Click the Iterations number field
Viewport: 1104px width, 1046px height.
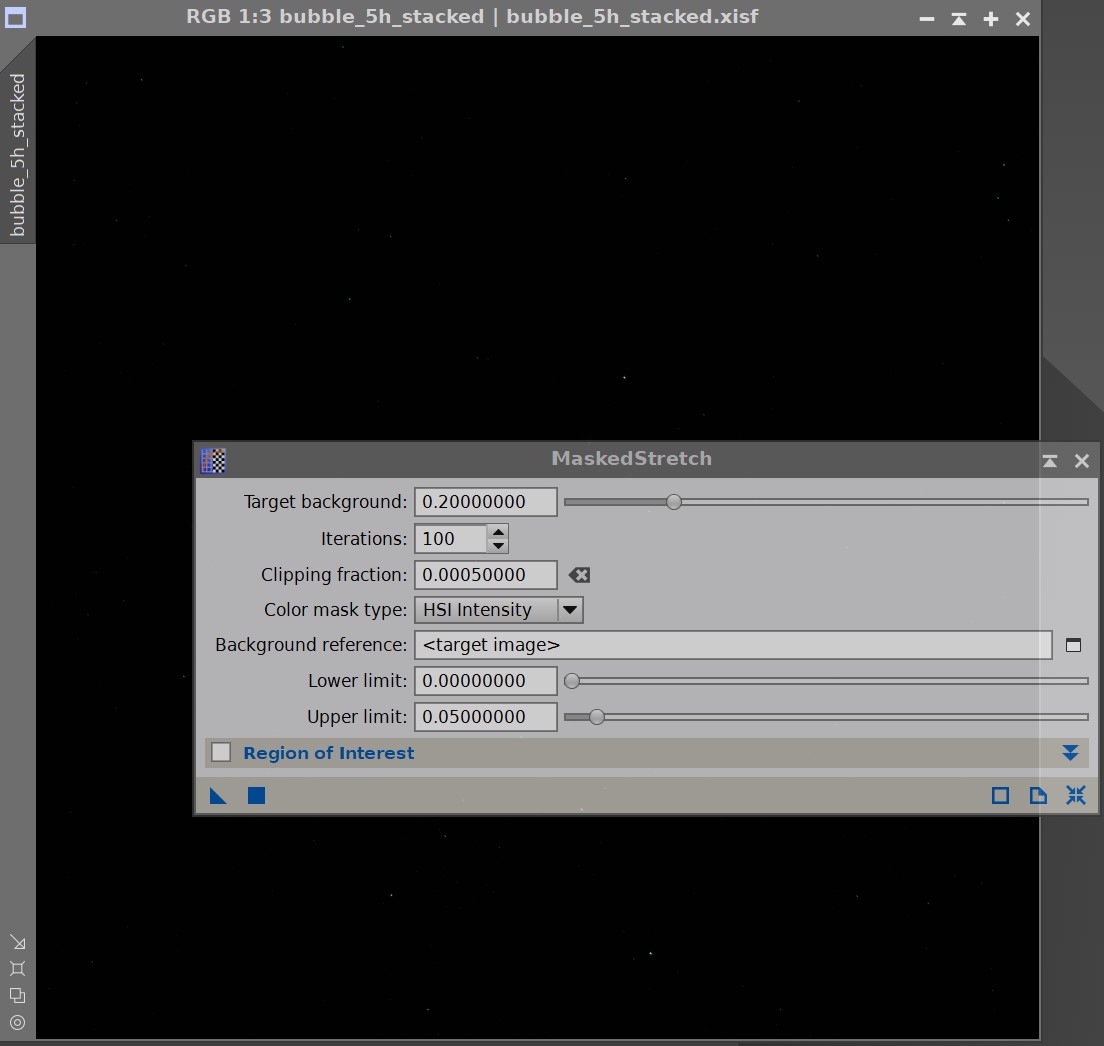[x=451, y=538]
